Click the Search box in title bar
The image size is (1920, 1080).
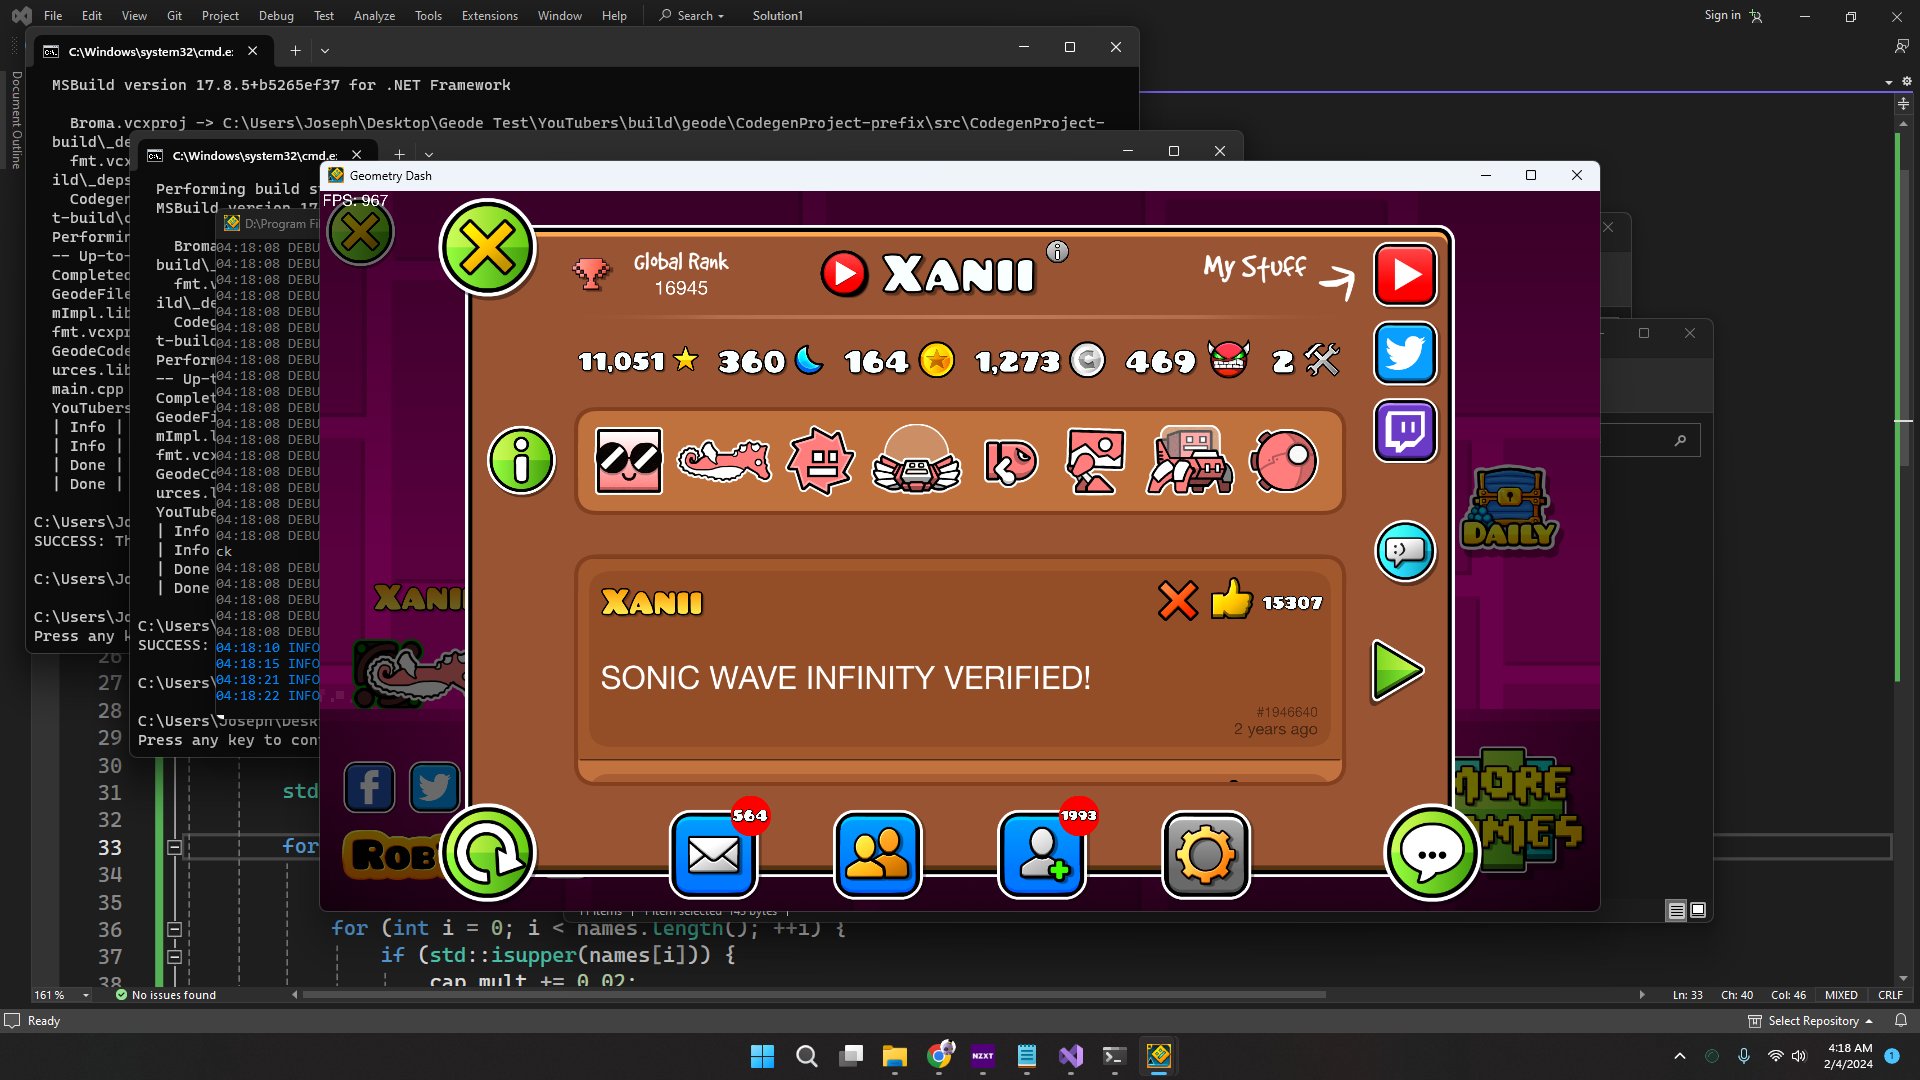[x=691, y=15]
